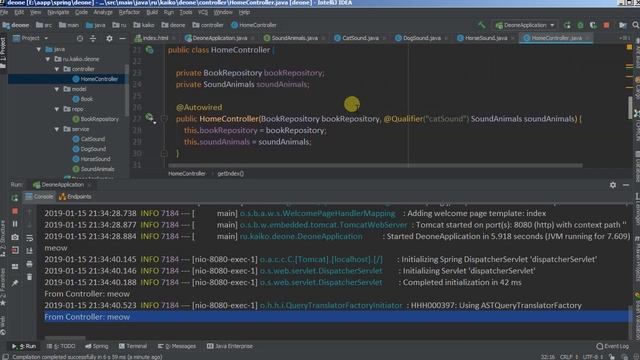This screenshot has height=360, width=640.
Task: Click the HomeController breadcrumb below editor
Action: [x=187, y=173]
